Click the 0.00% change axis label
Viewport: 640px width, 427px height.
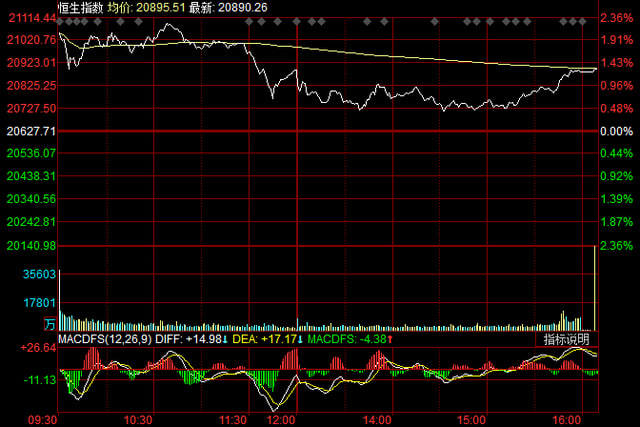618,131
